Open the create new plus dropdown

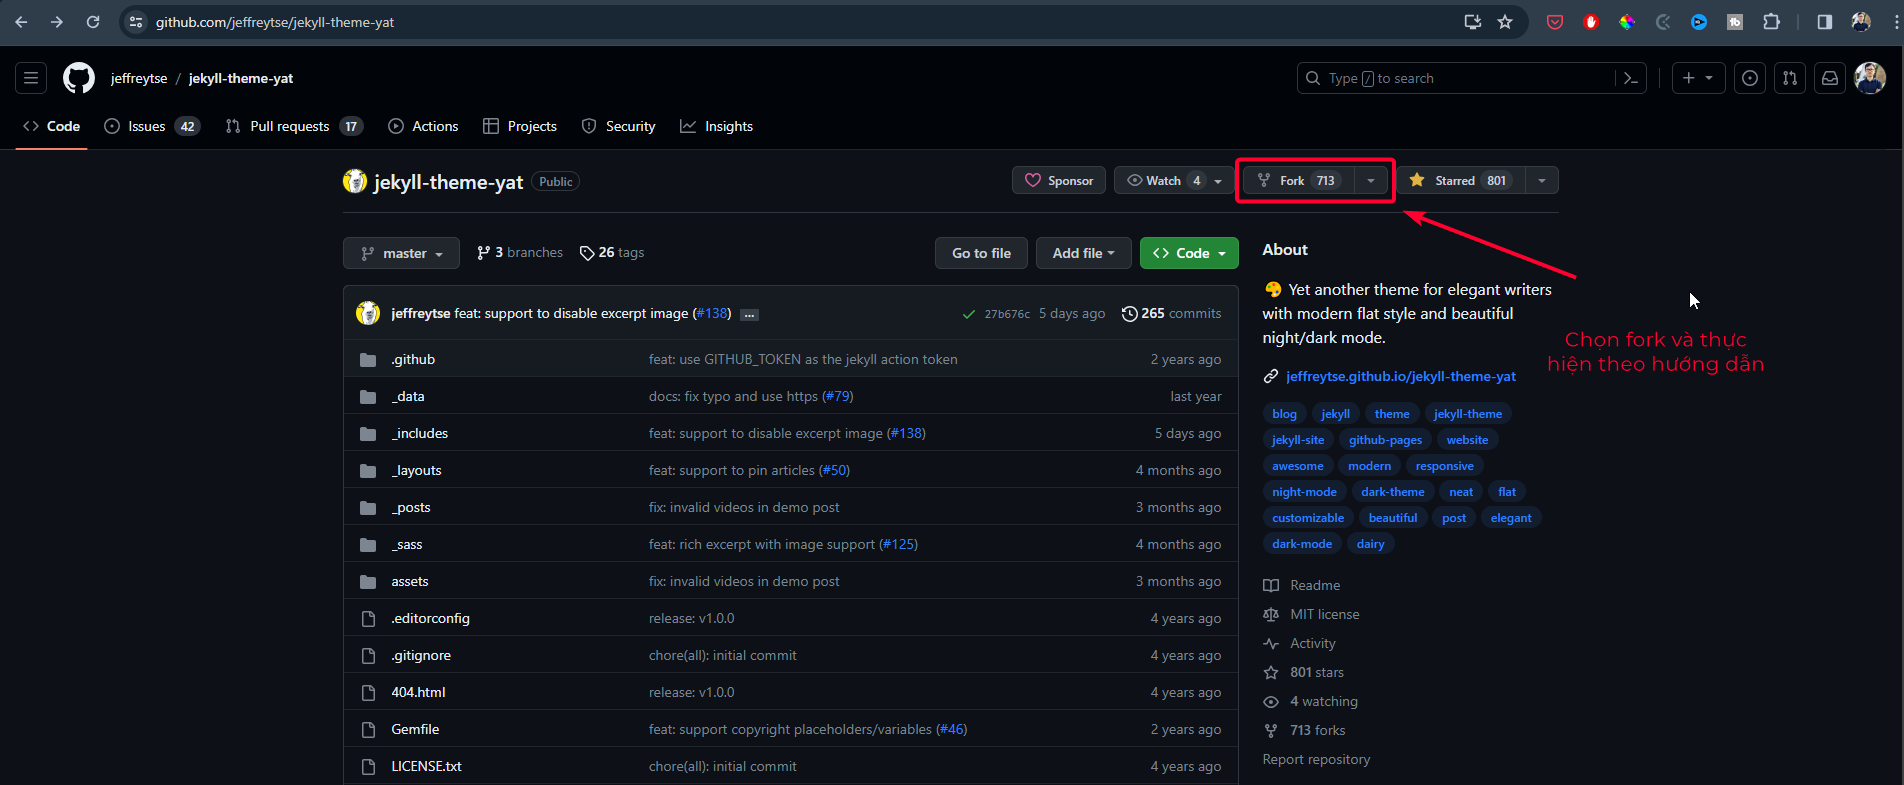[x=1698, y=78]
